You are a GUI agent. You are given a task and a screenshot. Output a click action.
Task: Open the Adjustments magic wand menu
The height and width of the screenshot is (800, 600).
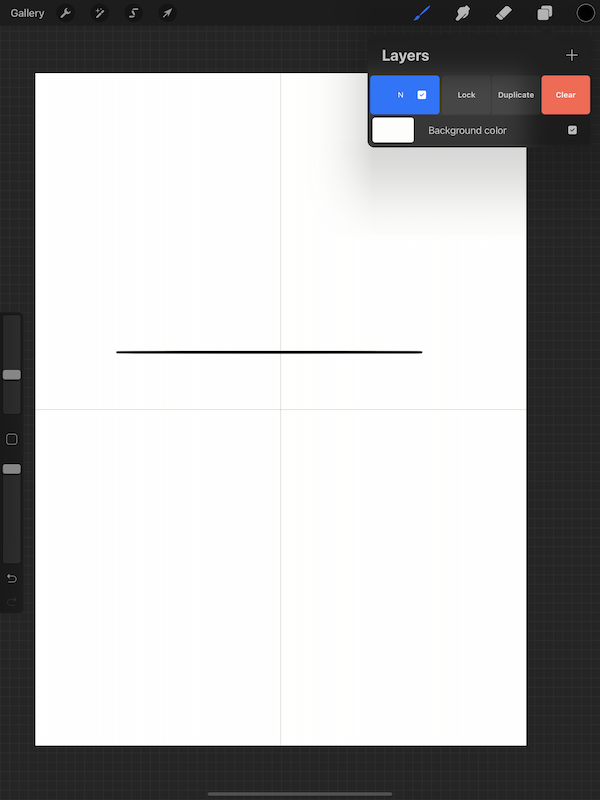pos(99,13)
